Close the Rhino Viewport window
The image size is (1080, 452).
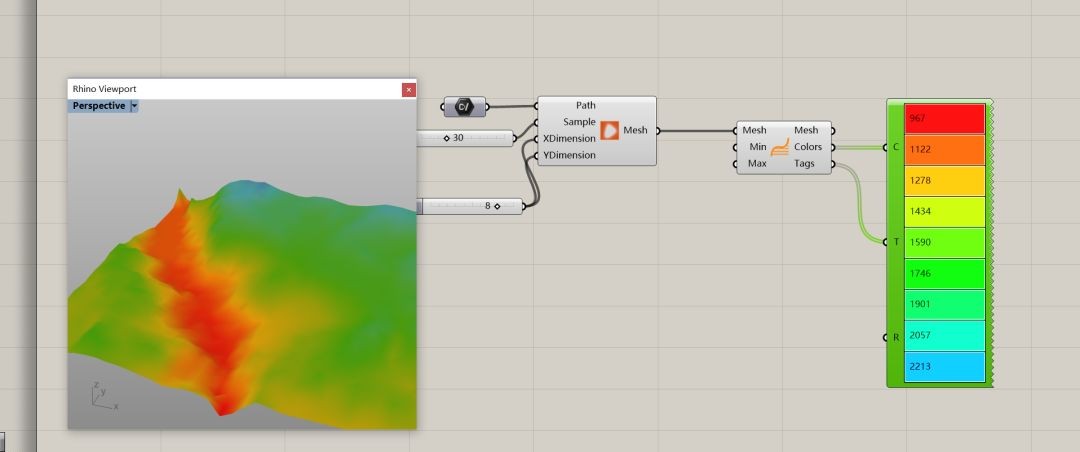(408, 90)
